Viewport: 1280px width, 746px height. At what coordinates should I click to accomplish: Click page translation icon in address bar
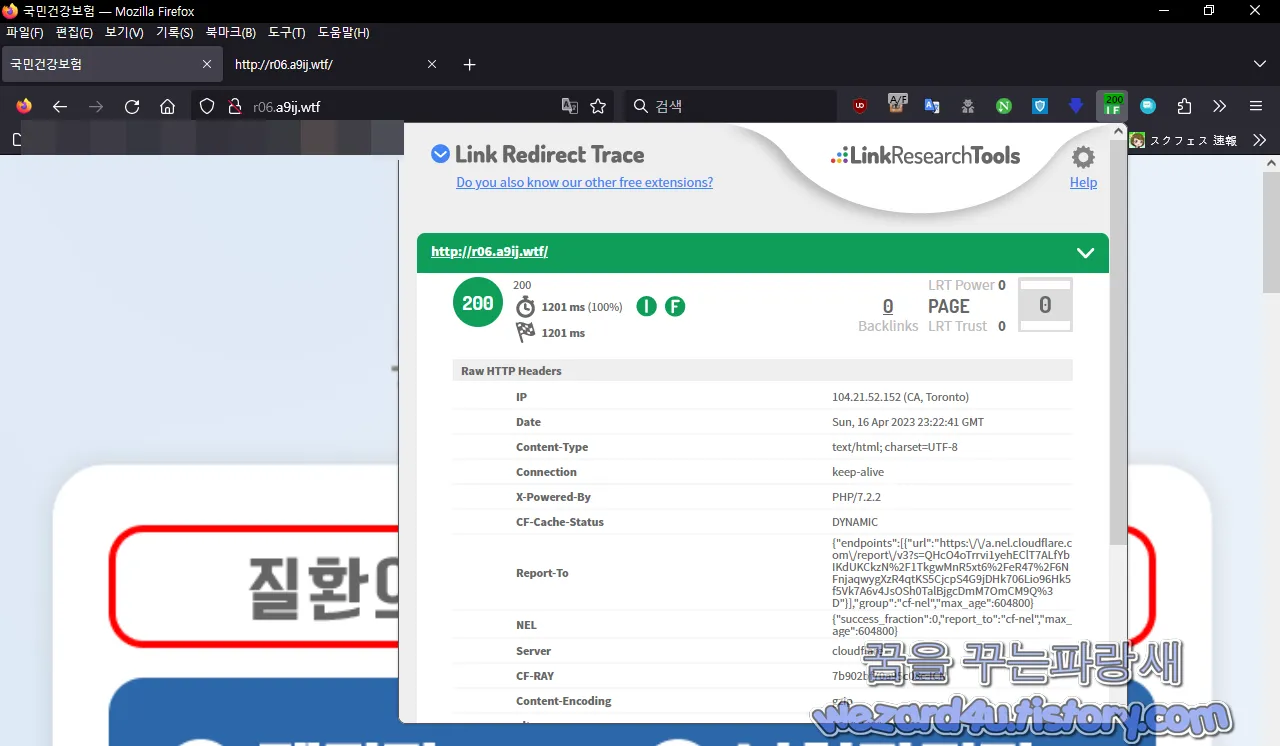click(570, 106)
